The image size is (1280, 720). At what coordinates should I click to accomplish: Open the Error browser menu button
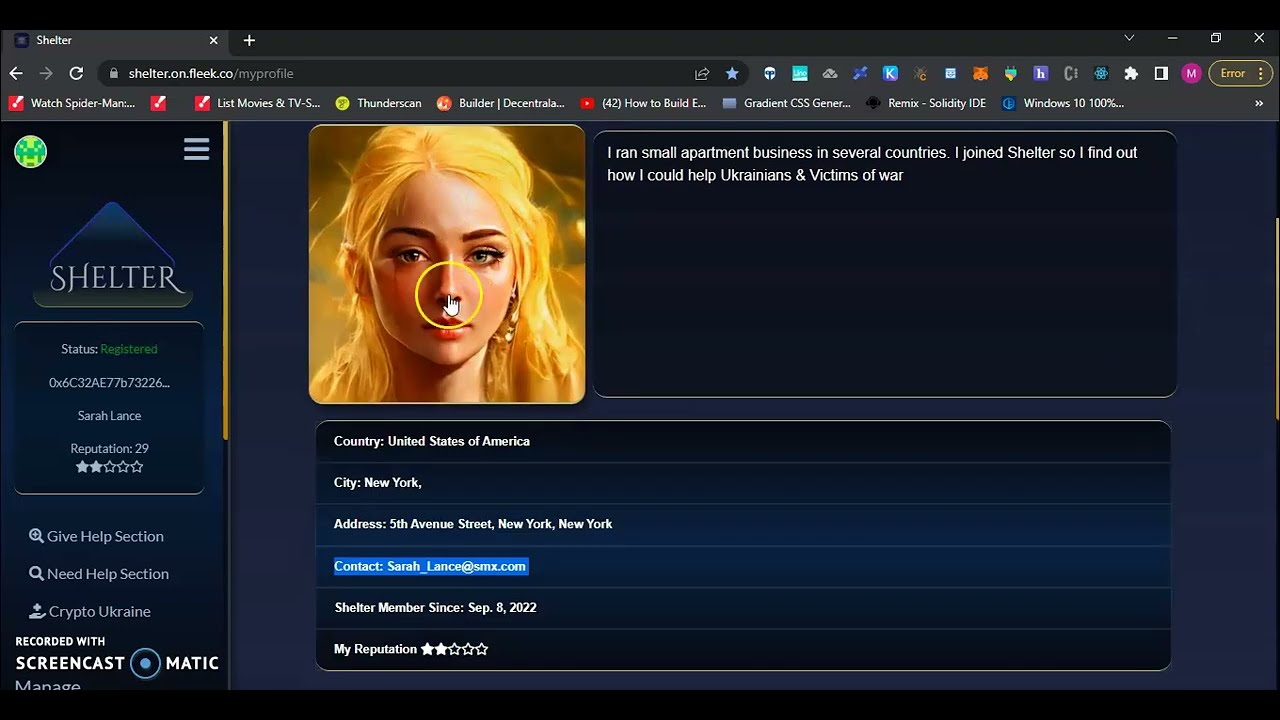coord(1240,73)
